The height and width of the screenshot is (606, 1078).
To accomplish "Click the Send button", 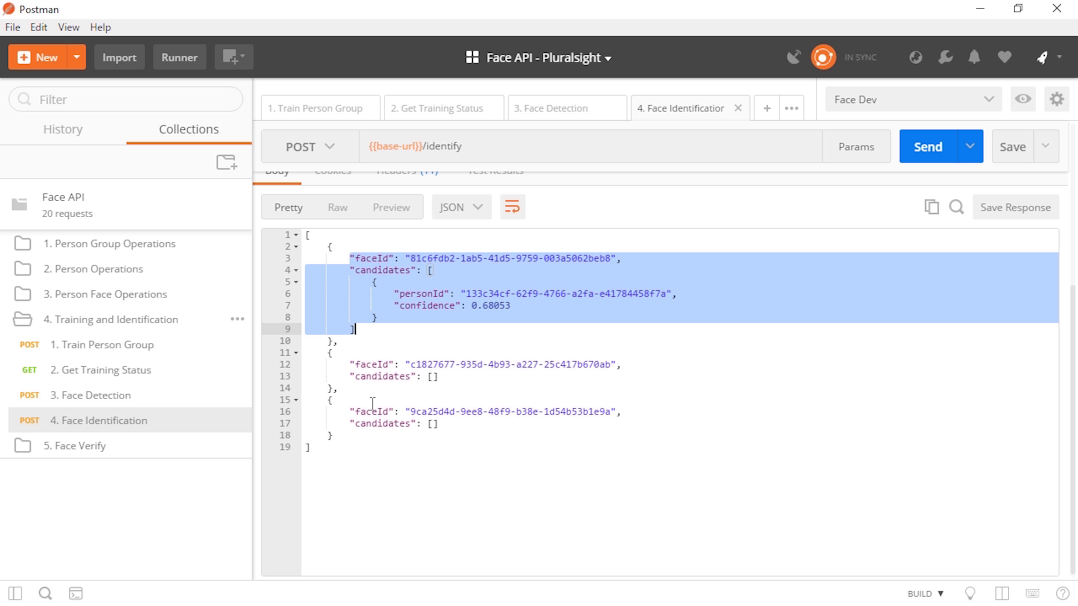I will pyautogui.click(x=927, y=145).
